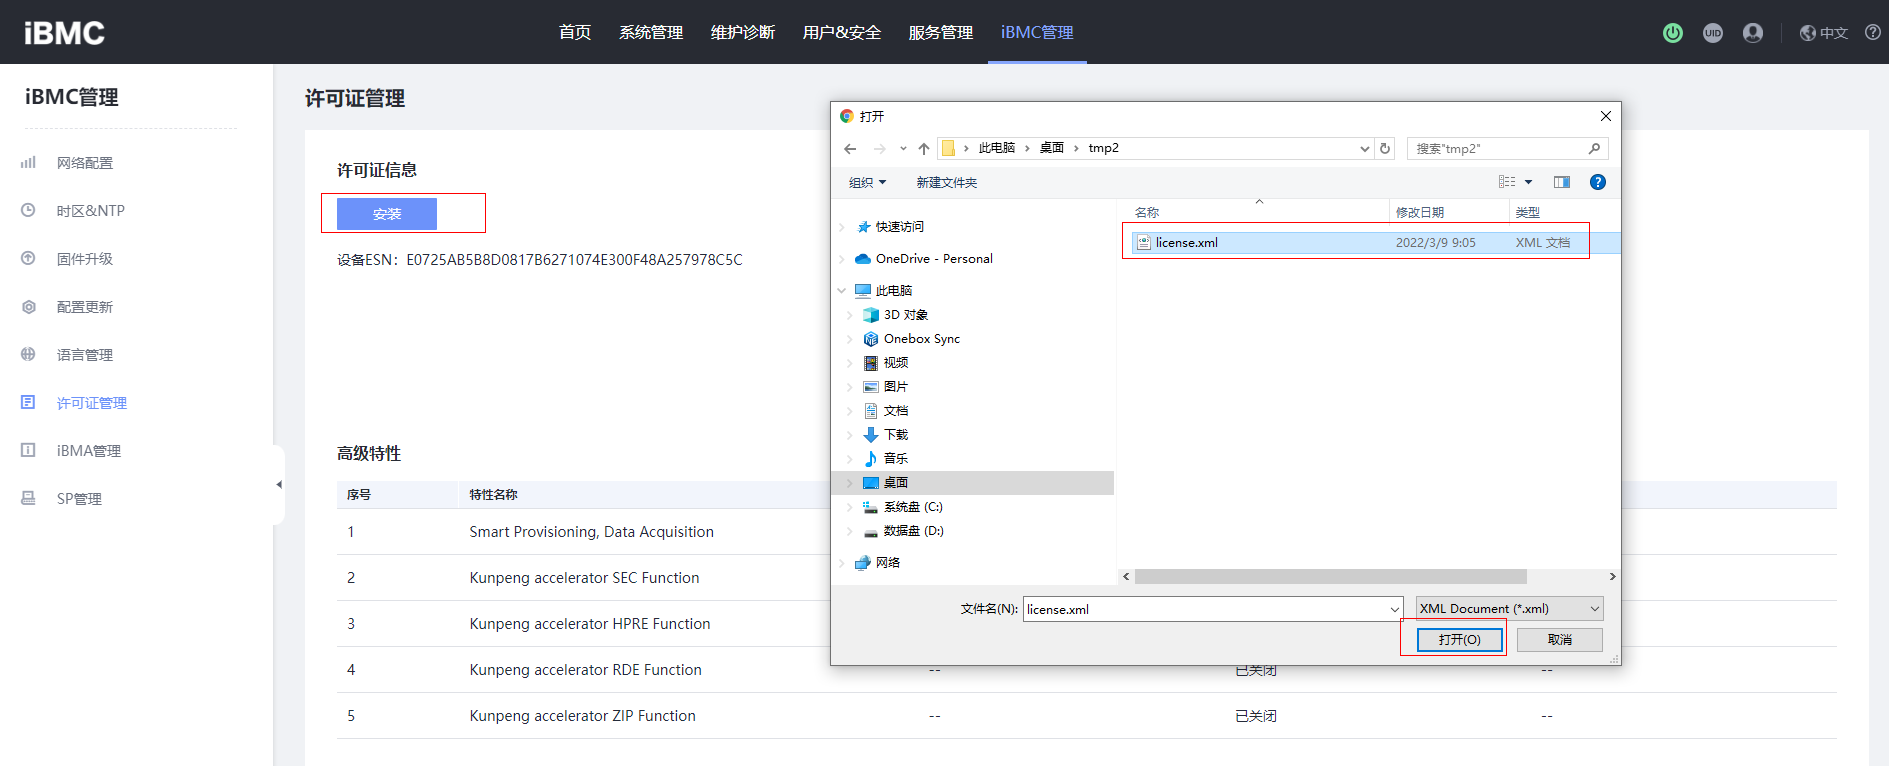Open the file name combo box dropdown
The width and height of the screenshot is (1889, 766).
[x=1394, y=609]
